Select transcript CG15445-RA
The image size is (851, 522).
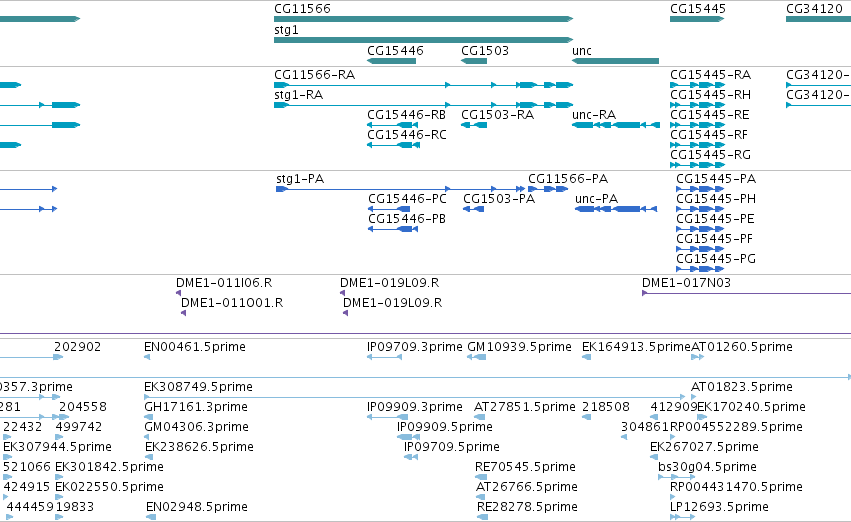pyautogui.click(x=710, y=75)
